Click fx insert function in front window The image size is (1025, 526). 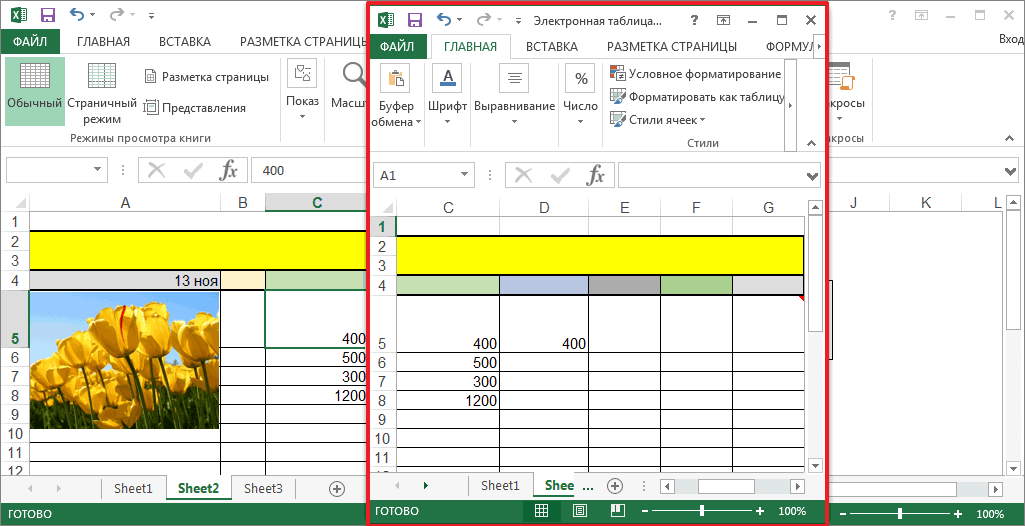595,175
